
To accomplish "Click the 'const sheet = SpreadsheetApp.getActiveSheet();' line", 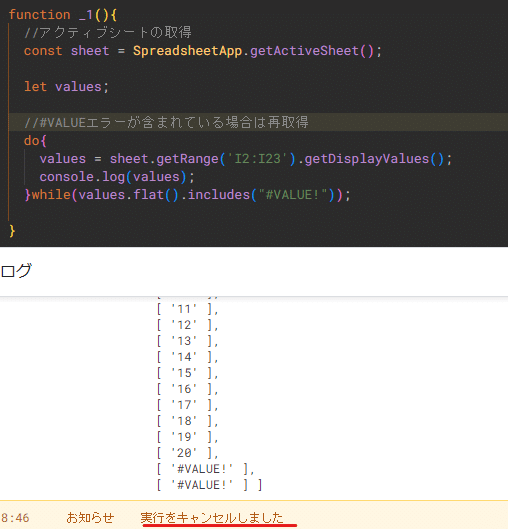I will [203, 51].
